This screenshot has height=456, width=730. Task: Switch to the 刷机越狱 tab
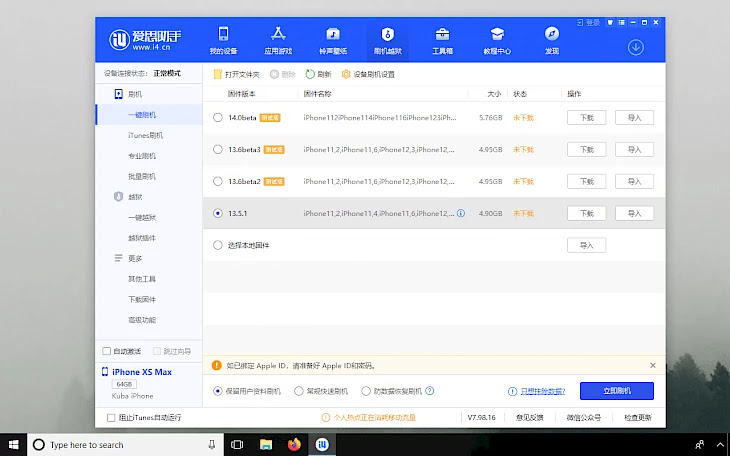pos(387,40)
